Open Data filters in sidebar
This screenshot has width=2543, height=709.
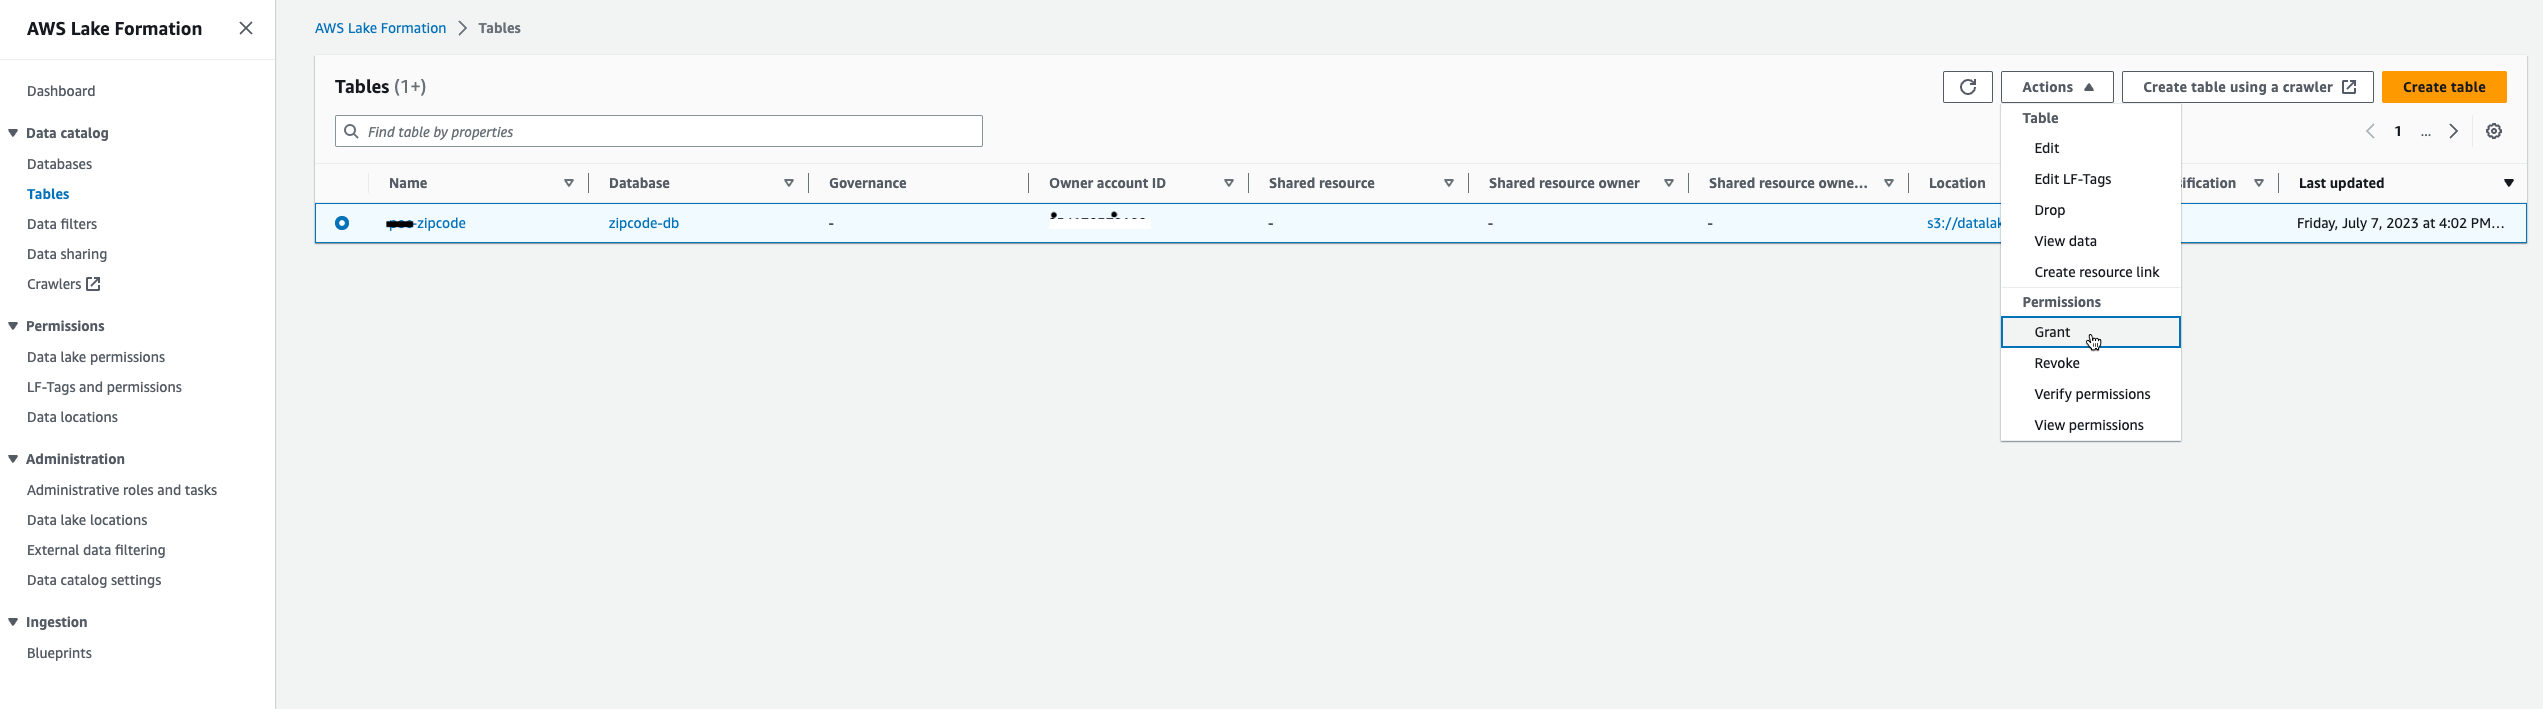[62, 224]
